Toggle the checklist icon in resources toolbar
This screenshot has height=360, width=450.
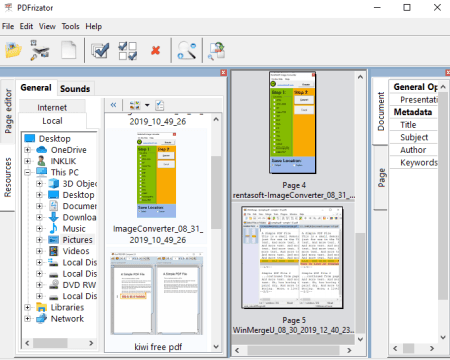click(160, 105)
